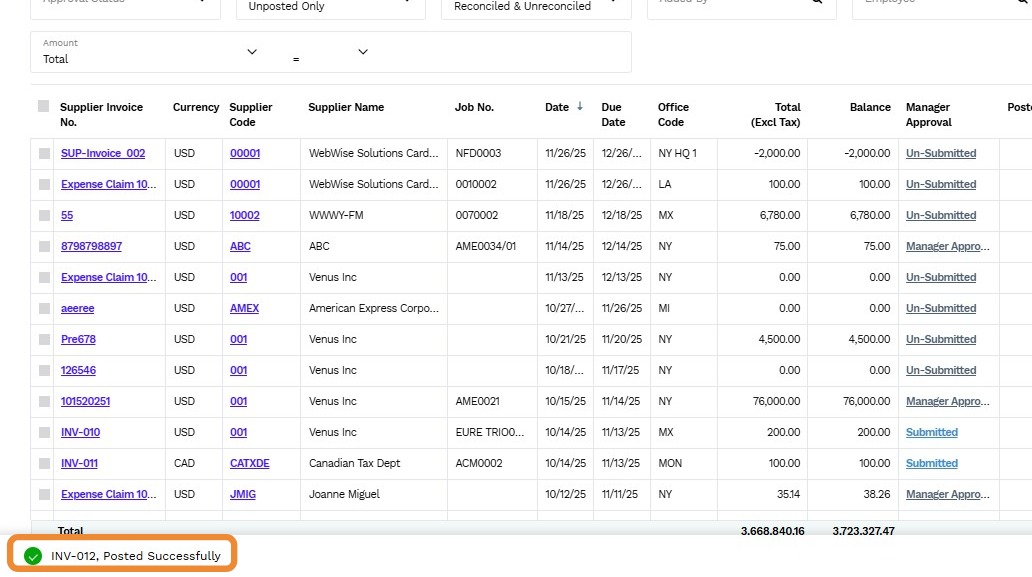1032x577 pixels.
Task: Click the INV-012 Posted Successfully notification
Action: click(135, 556)
